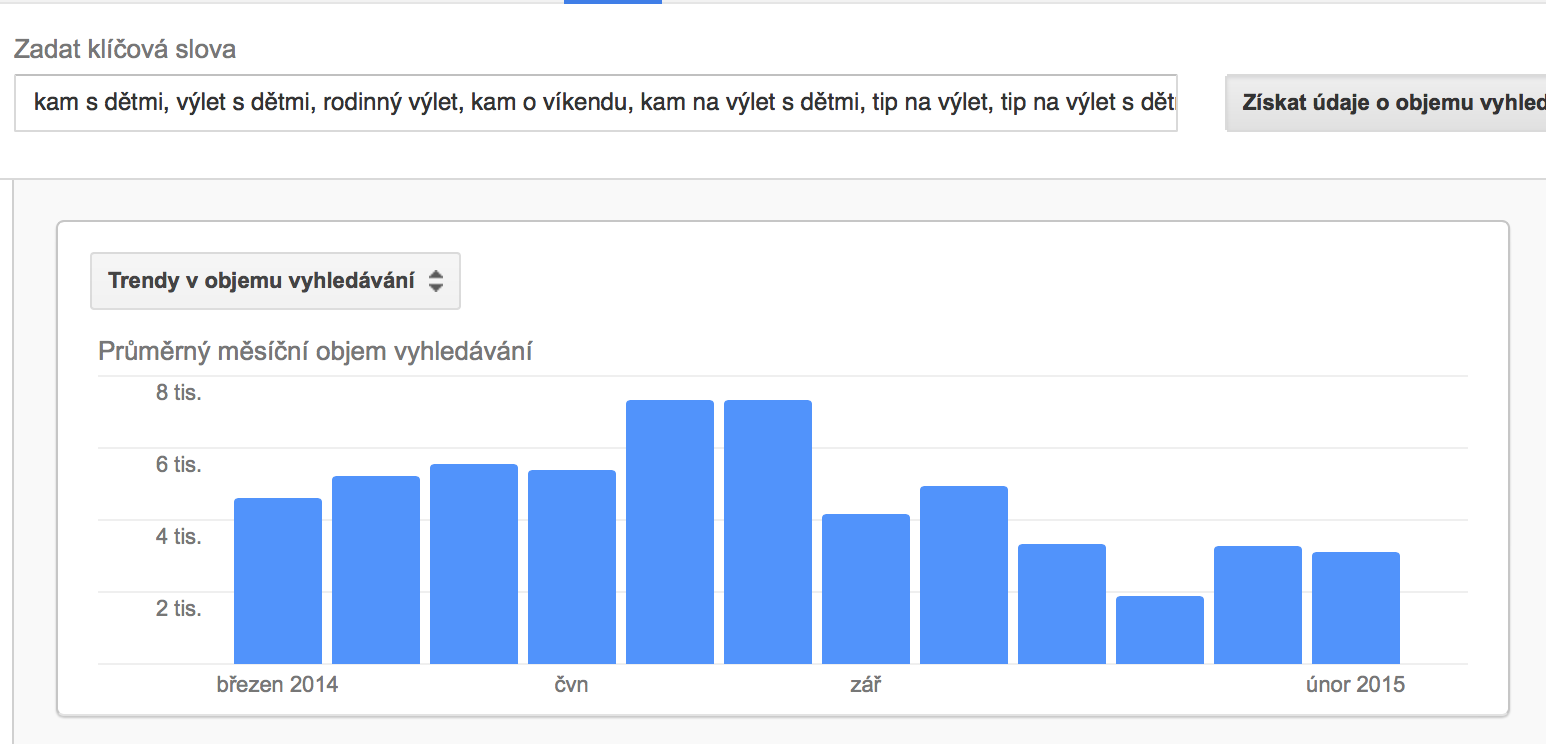Click 'Získat údaje o objemu vyhledávání' button
The width and height of the screenshot is (1546, 744).
pos(1386,102)
